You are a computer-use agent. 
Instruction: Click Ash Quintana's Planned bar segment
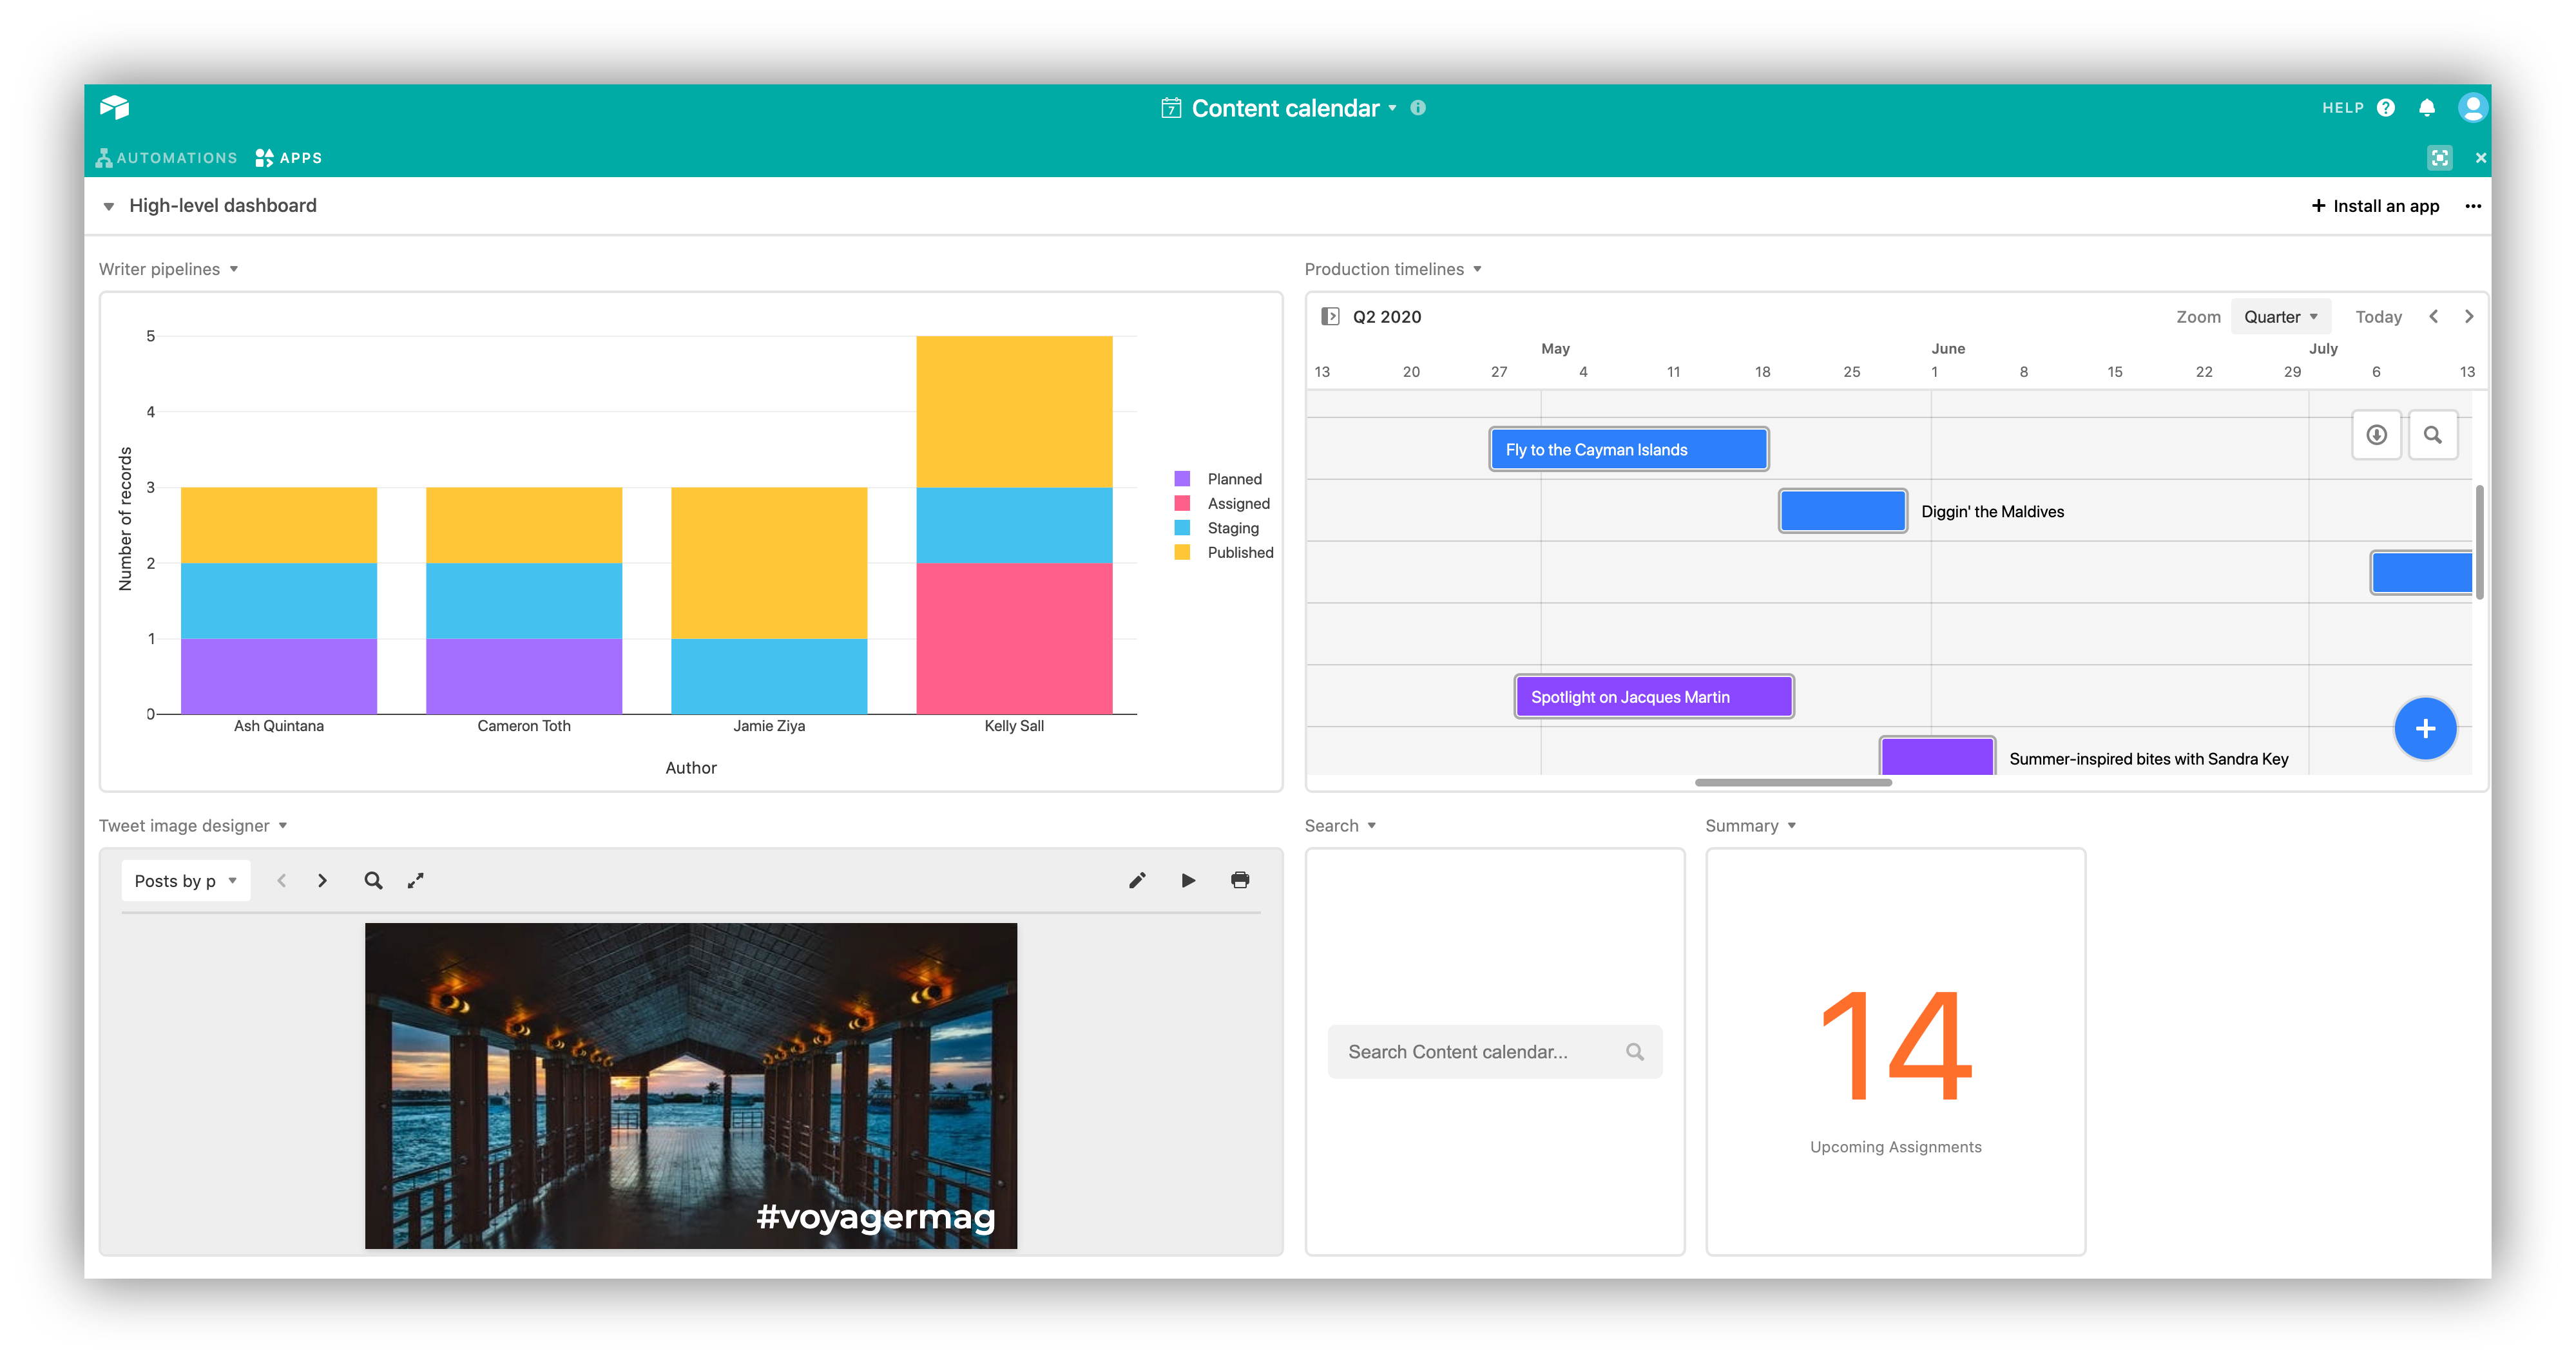(x=279, y=676)
